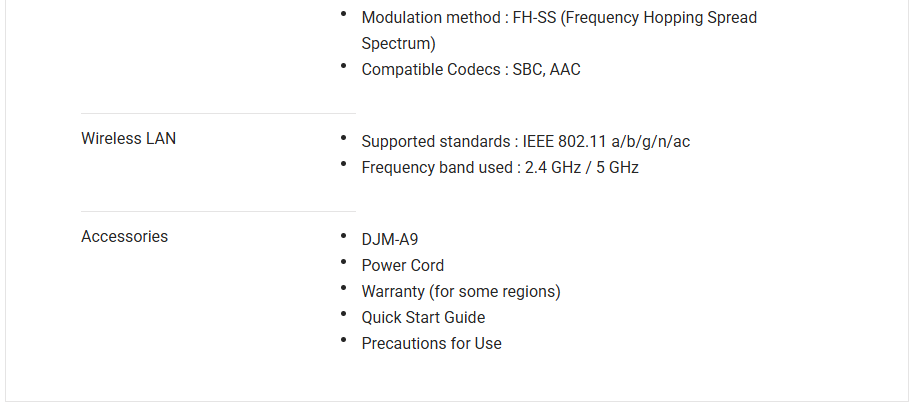Click the Modulation method specification line
This screenshot has height=410, width=913.
(559, 18)
